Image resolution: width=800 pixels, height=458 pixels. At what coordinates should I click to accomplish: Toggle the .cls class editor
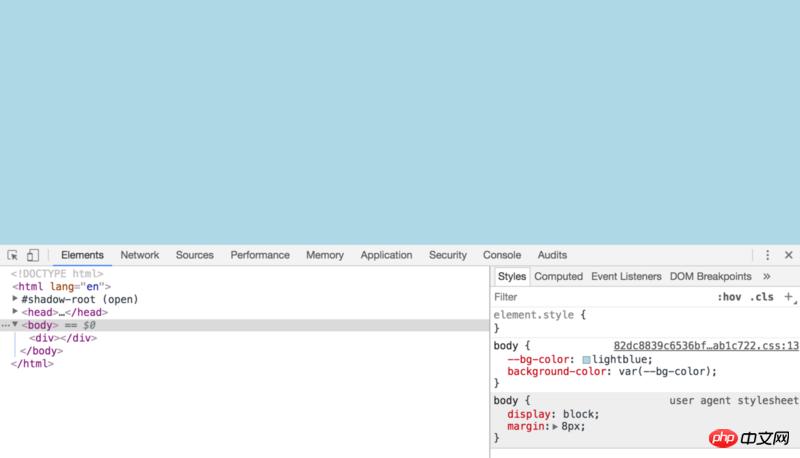click(x=762, y=297)
